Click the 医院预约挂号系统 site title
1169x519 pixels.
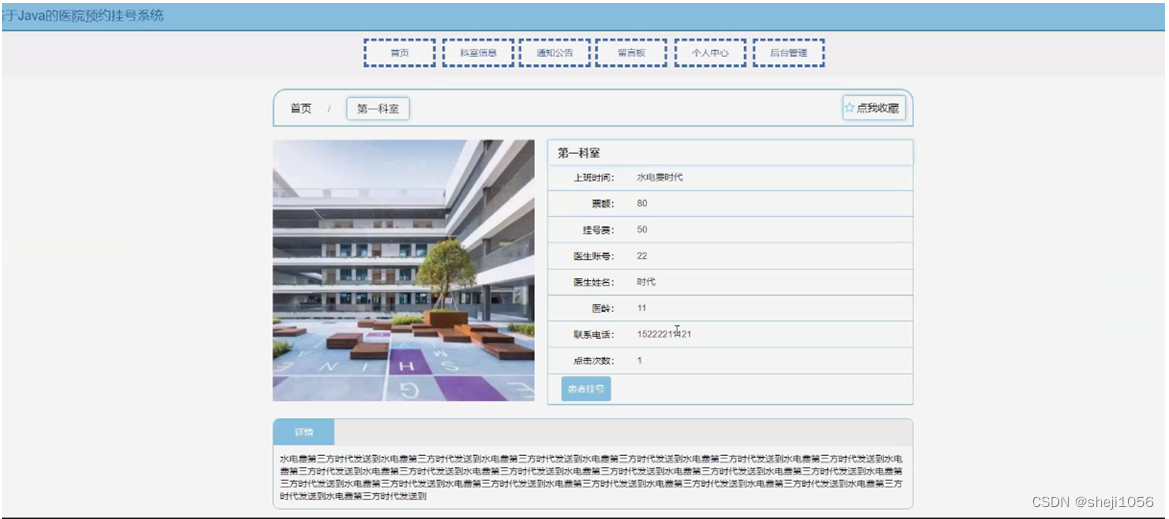pos(82,16)
